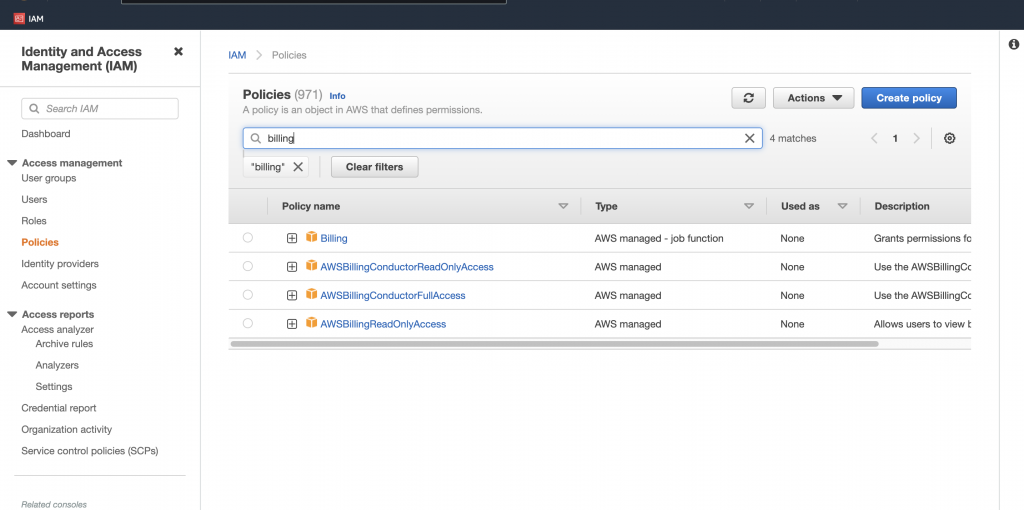Click the Create policy button

coord(908,98)
